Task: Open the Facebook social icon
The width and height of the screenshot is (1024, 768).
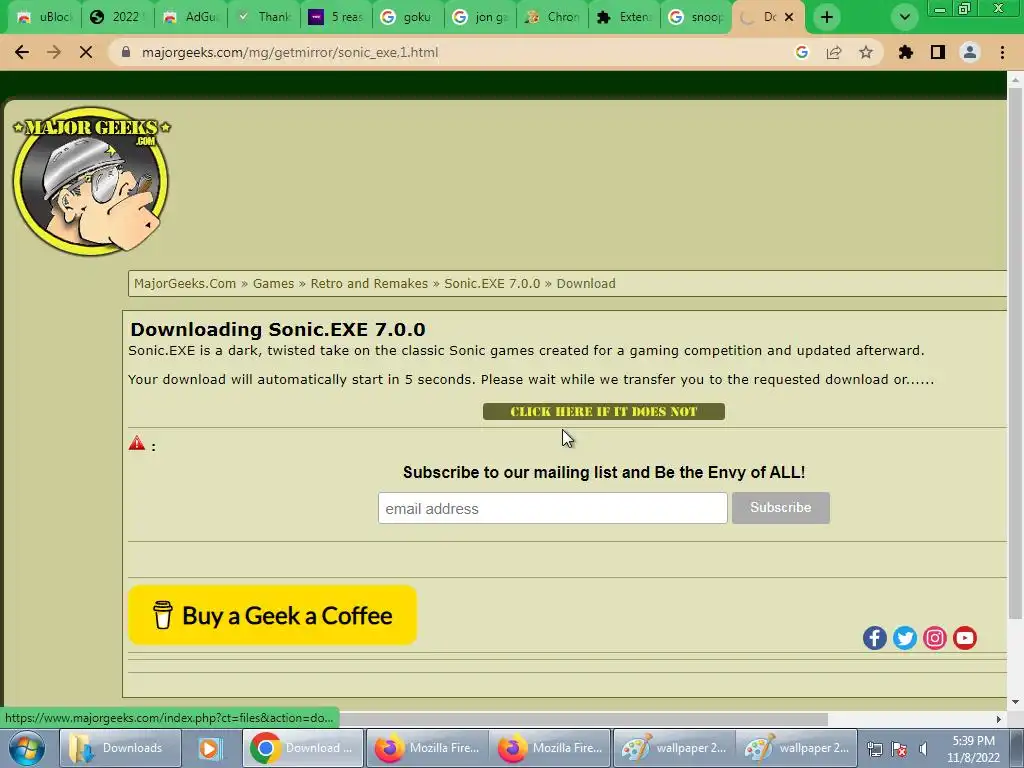Action: click(874, 638)
